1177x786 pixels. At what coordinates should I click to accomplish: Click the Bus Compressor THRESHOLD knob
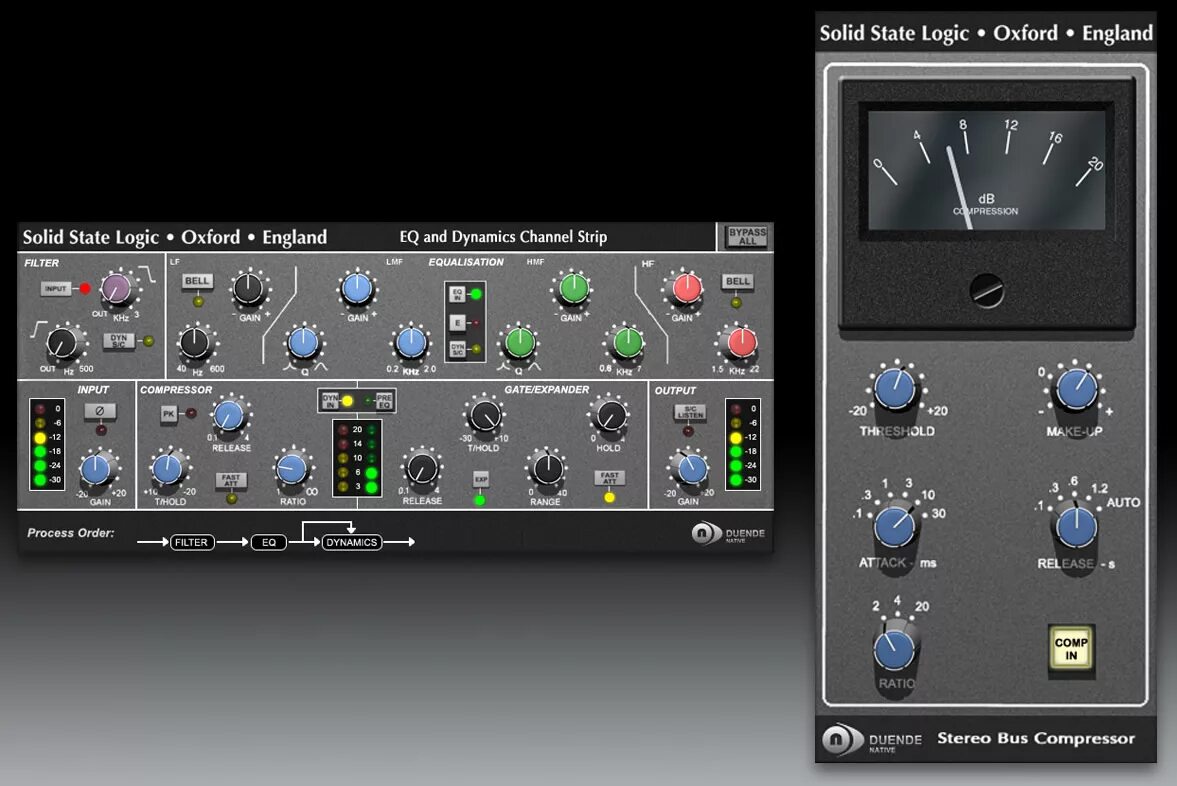(x=895, y=390)
